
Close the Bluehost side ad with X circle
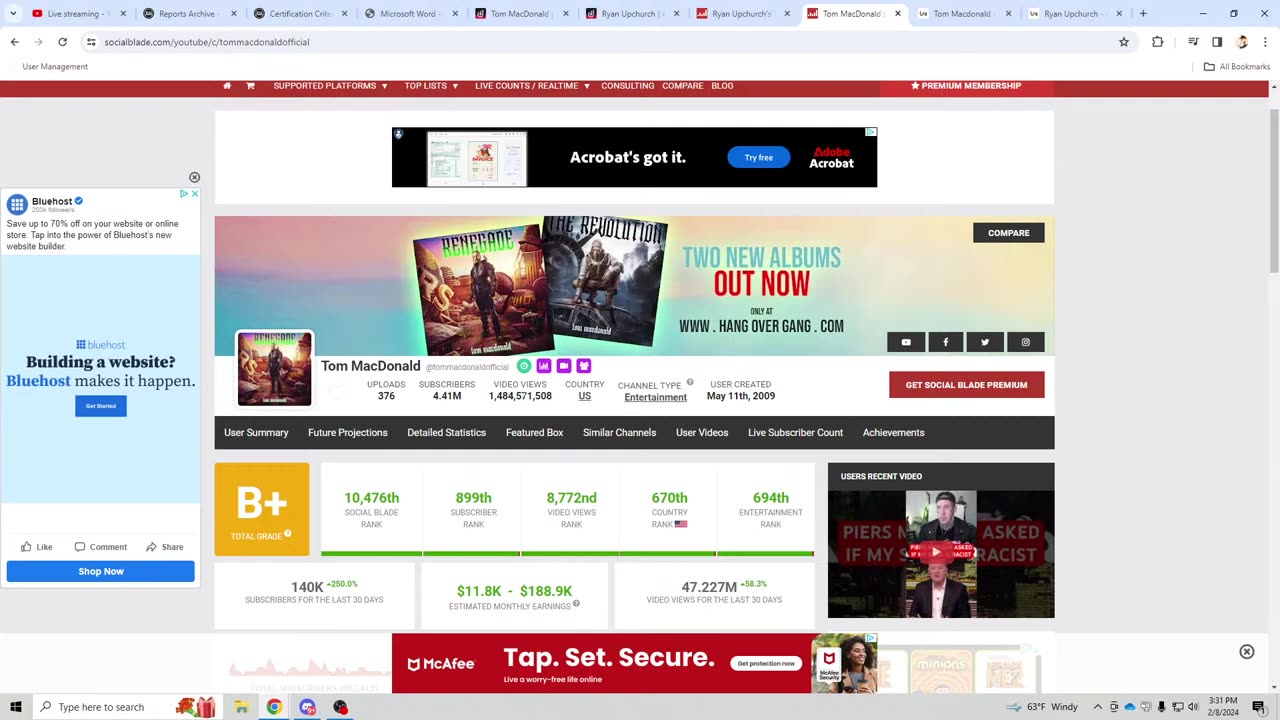pyautogui.click(x=194, y=177)
